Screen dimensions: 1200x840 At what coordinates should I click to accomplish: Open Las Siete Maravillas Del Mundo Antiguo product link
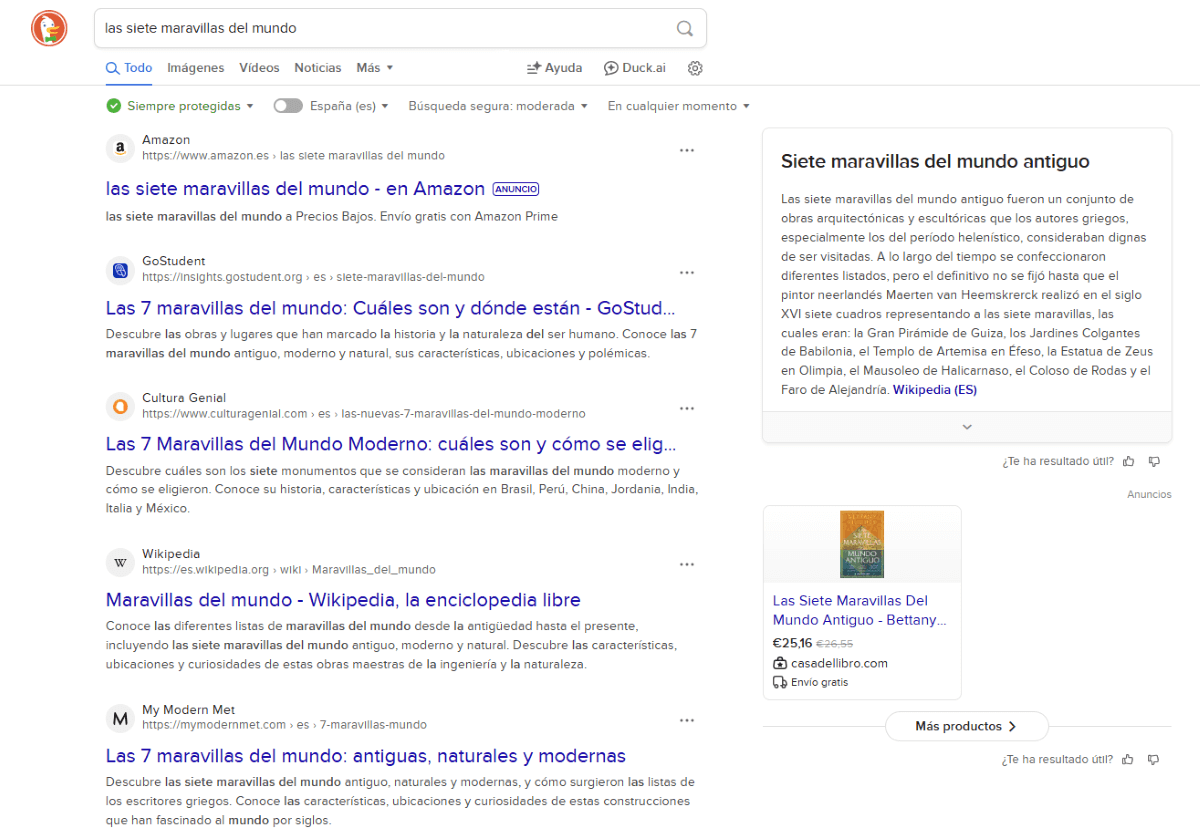(x=860, y=610)
